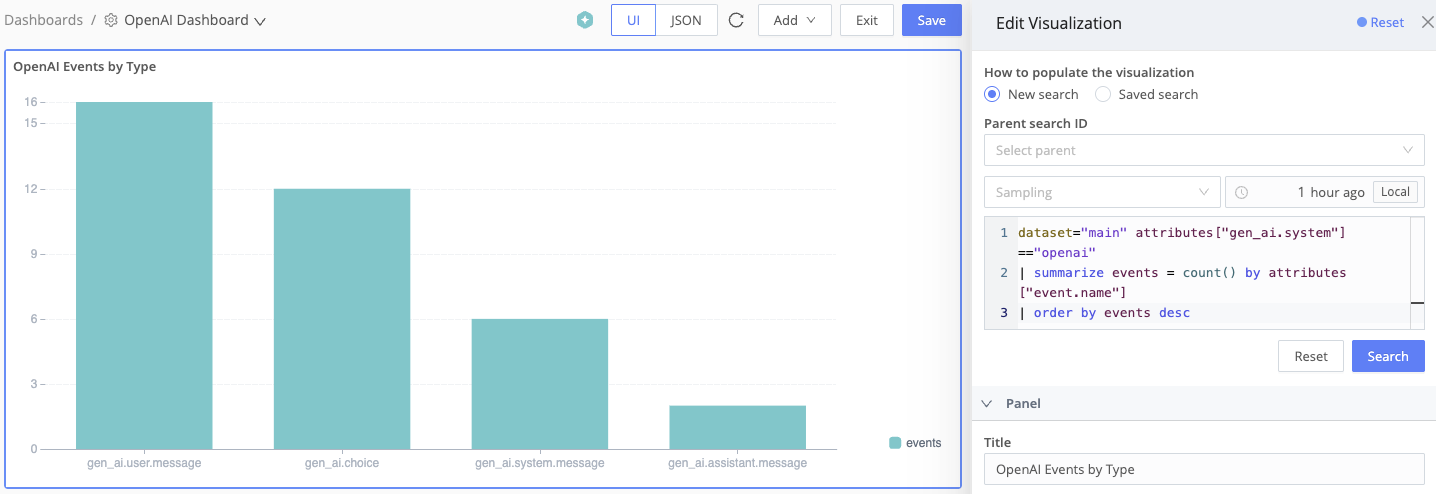Viewport: 1436px width, 494px height.
Task: Edit the panel Title input field
Action: tap(1204, 469)
